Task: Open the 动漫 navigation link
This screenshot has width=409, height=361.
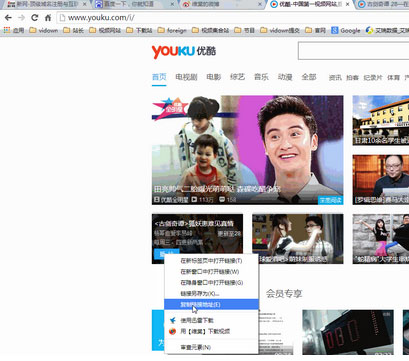Action: [x=285, y=77]
